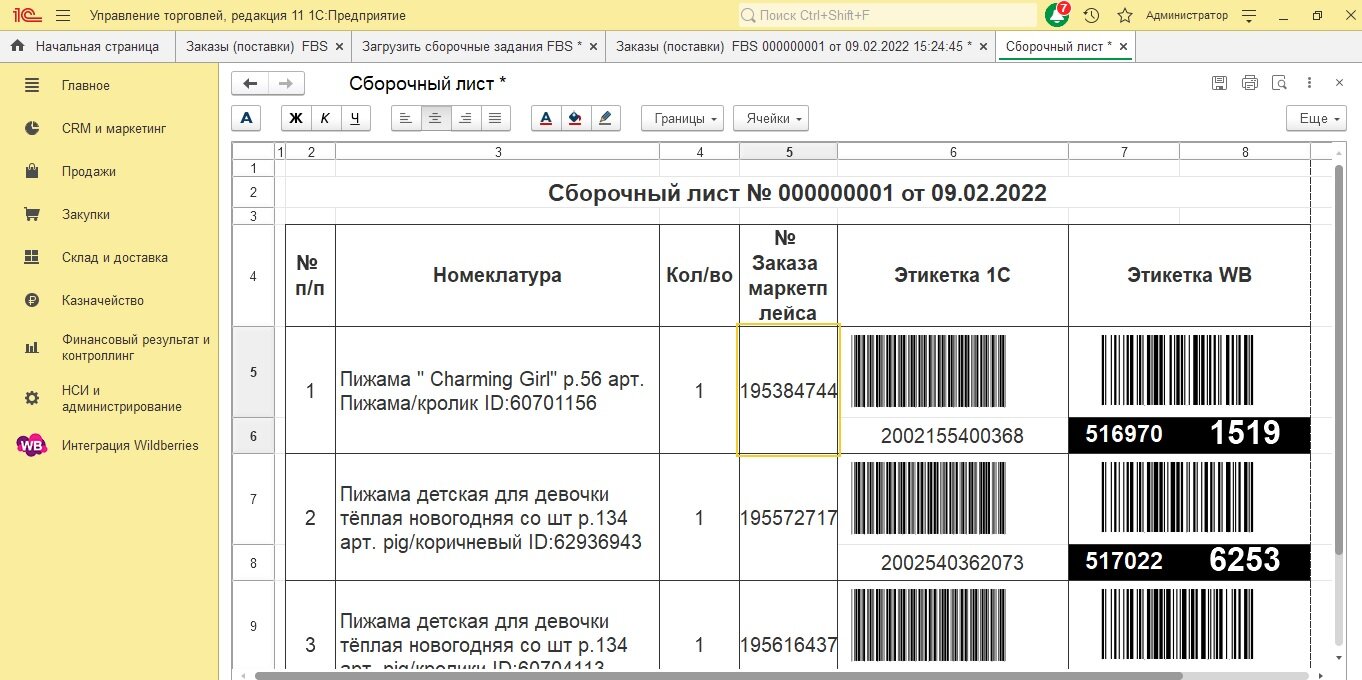
Task: Select WB label cell 517022 6253
Action: pos(1189,562)
